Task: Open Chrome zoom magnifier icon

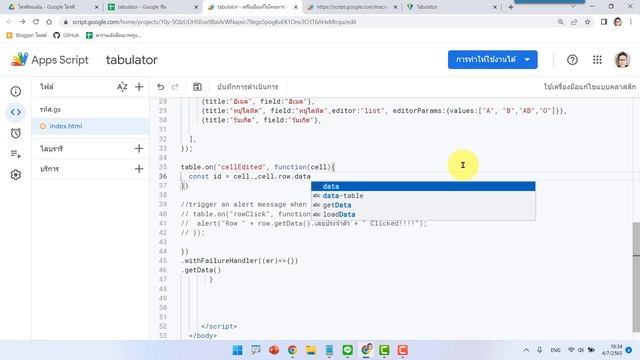Action: [x=560, y=22]
